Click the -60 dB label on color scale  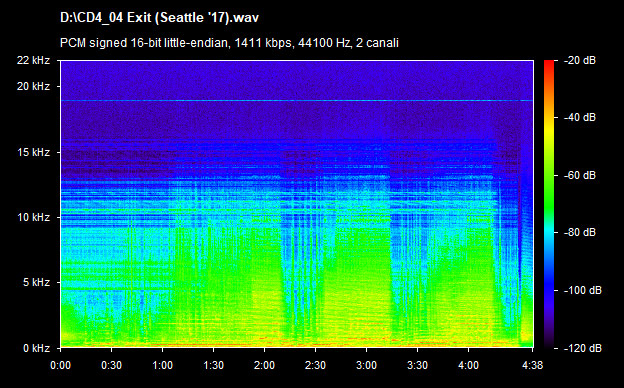point(580,175)
